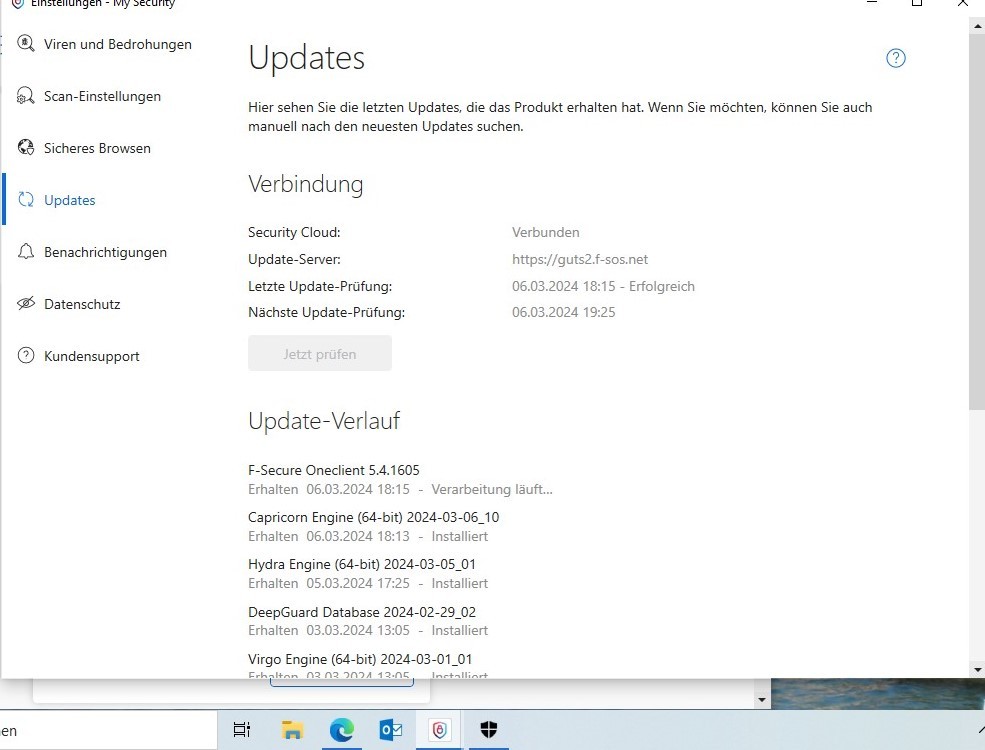
Task: Click the Viren und Bedrohungen sidebar icon
Action: click(x=26, y=44)
